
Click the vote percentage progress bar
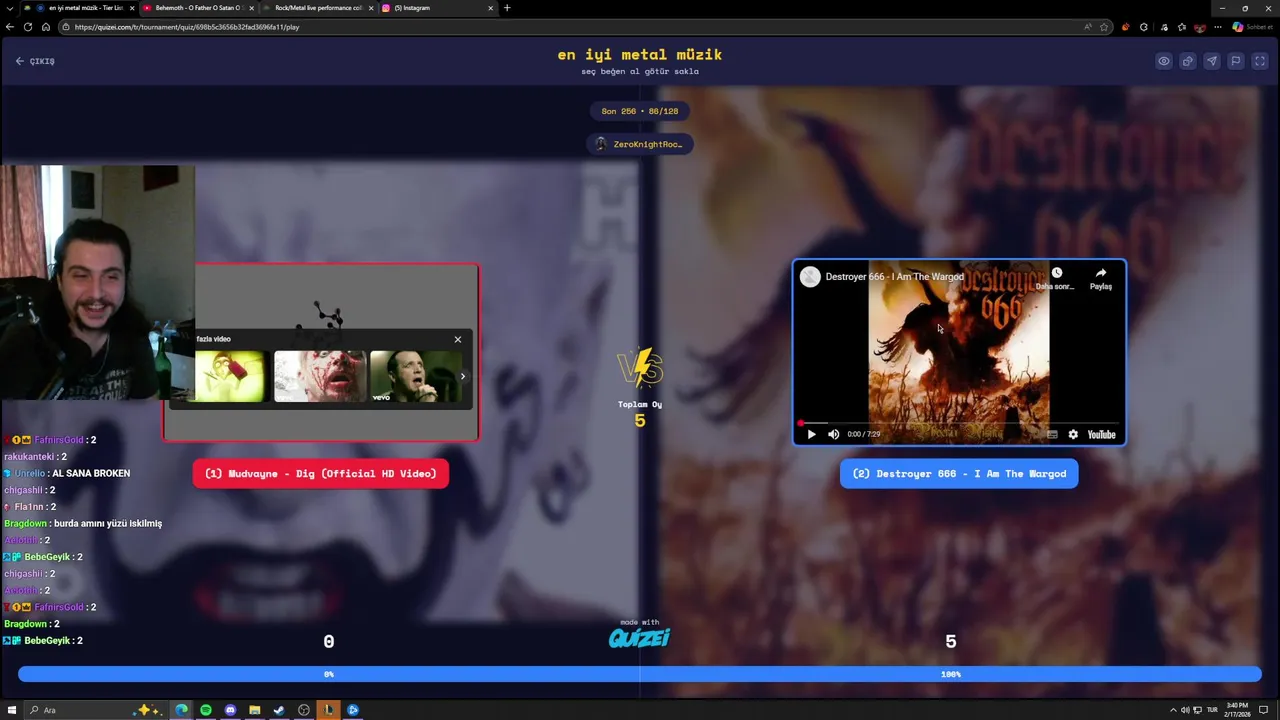pos(640,674)
